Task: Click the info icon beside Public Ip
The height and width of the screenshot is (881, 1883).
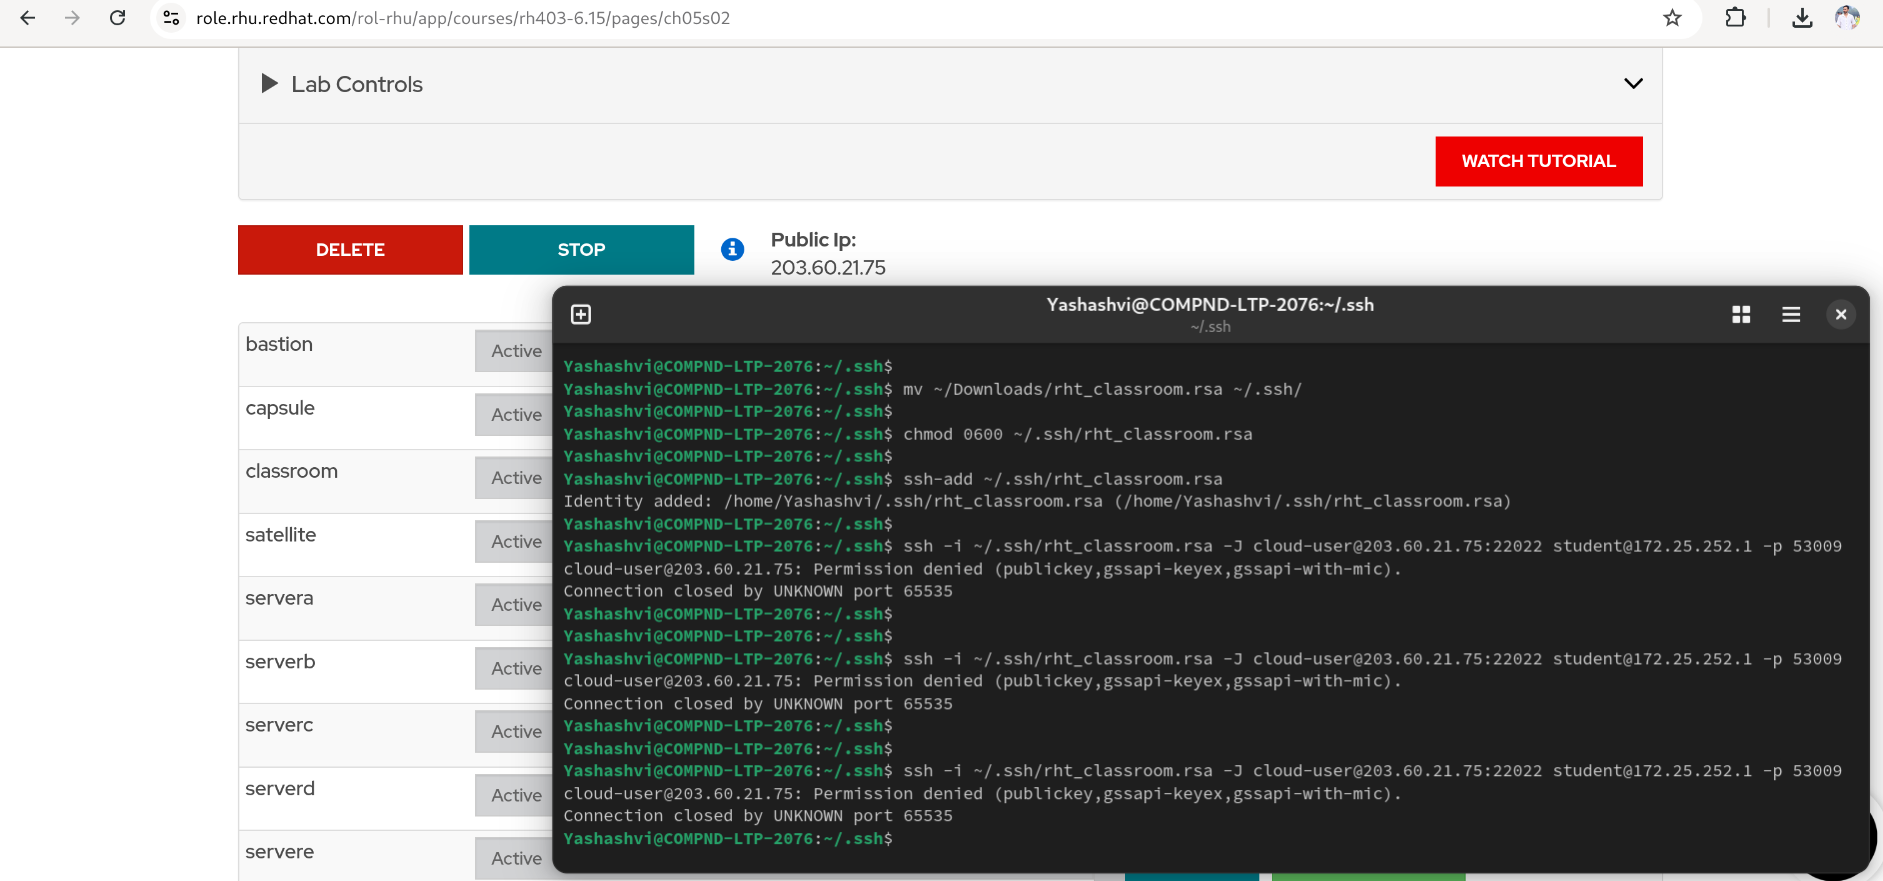Action: pos(733,249)
